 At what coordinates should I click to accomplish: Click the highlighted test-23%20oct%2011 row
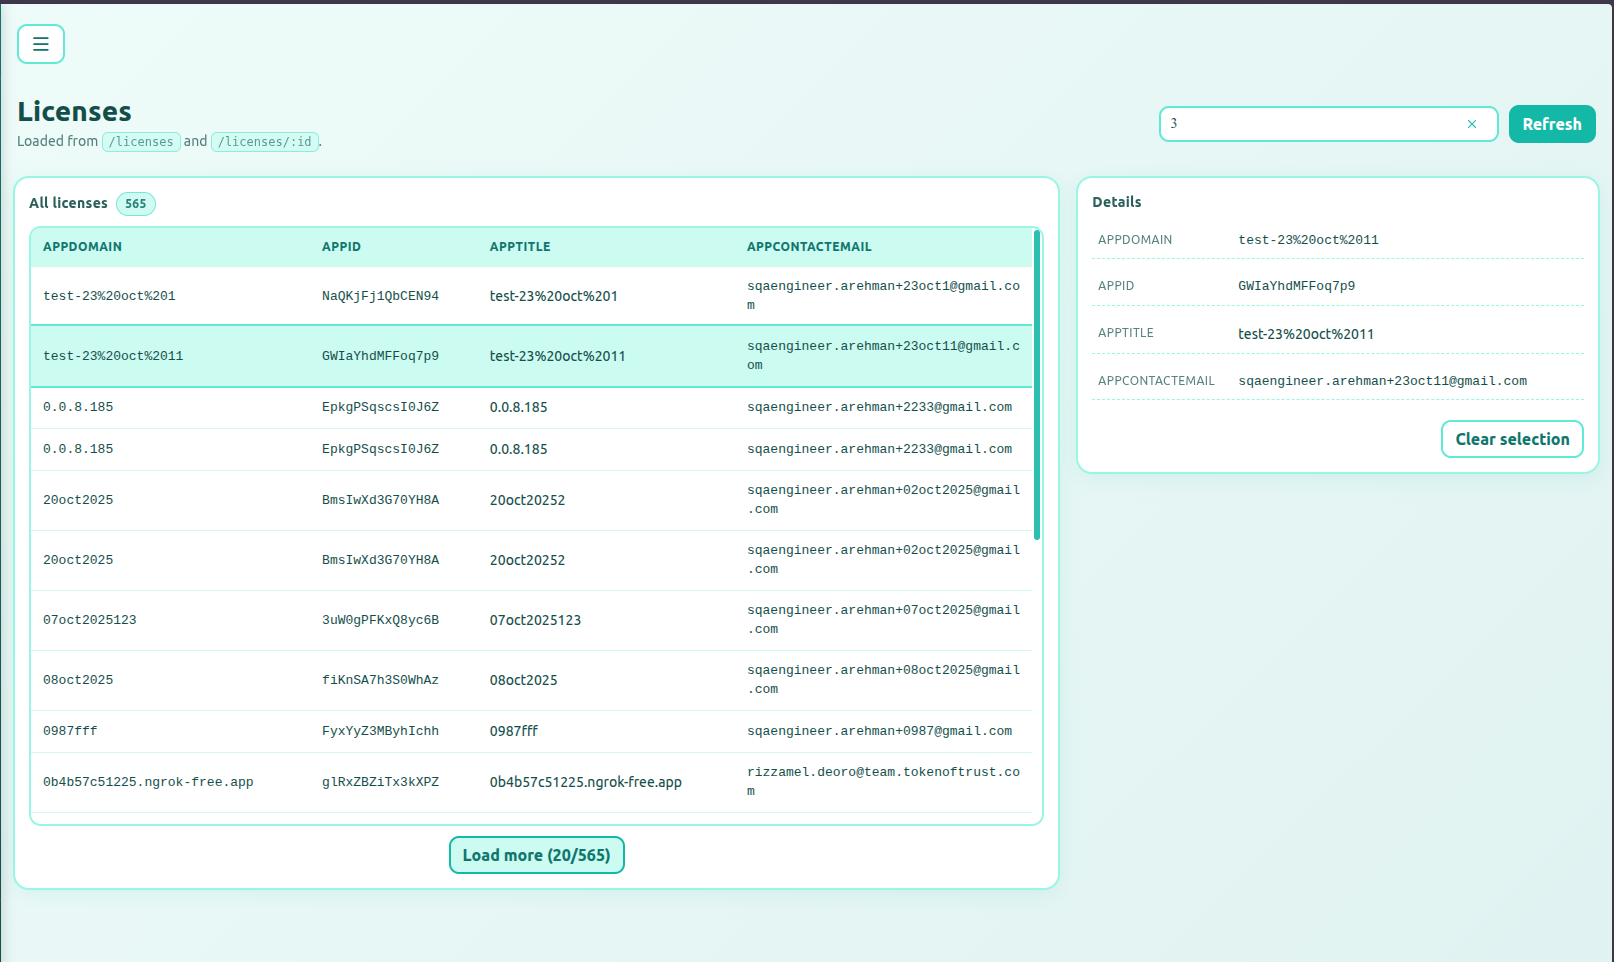(530, 356)
